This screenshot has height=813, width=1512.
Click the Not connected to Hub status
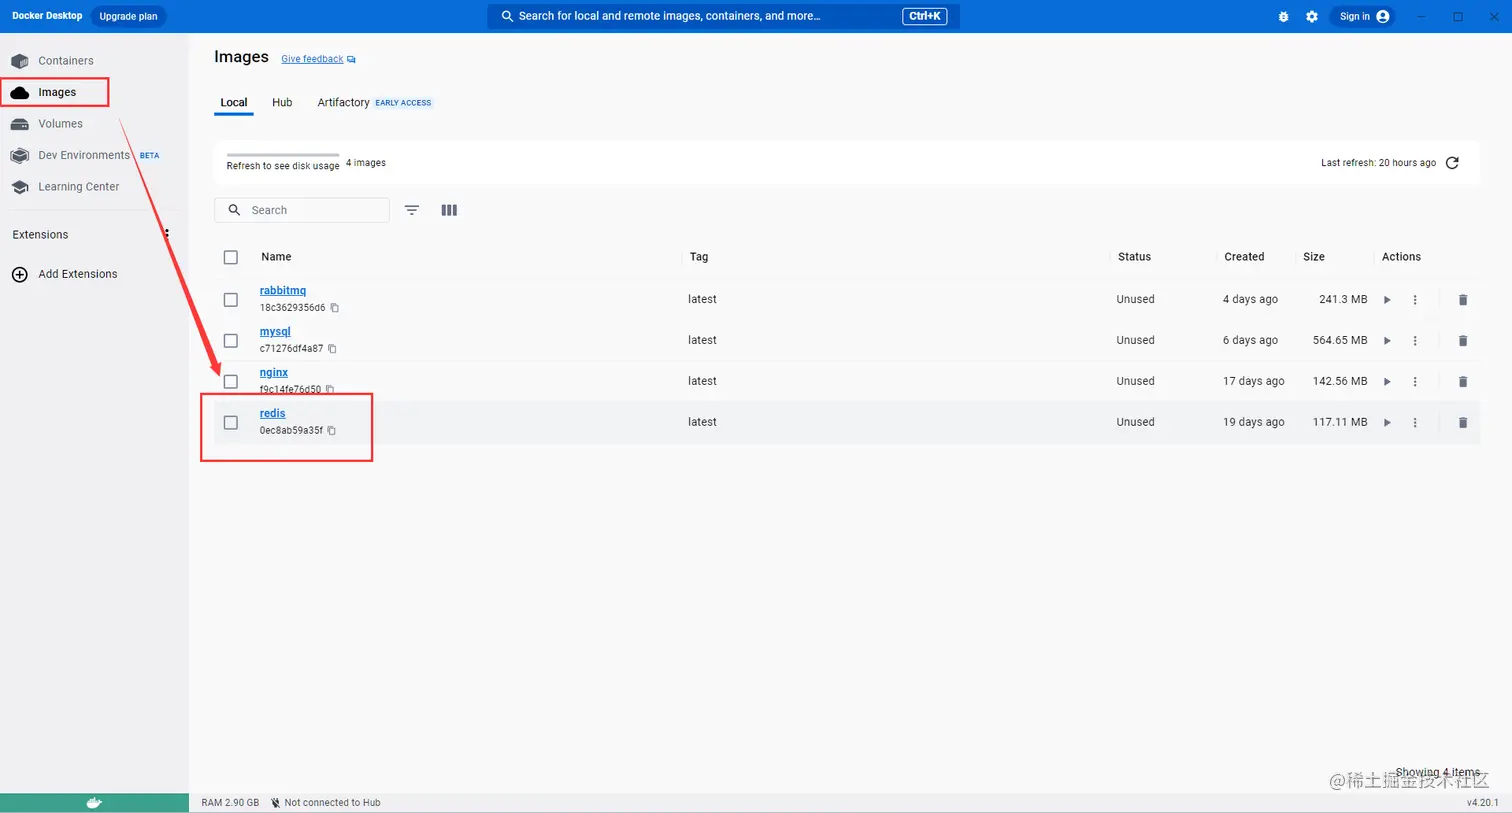coord(326,803)
